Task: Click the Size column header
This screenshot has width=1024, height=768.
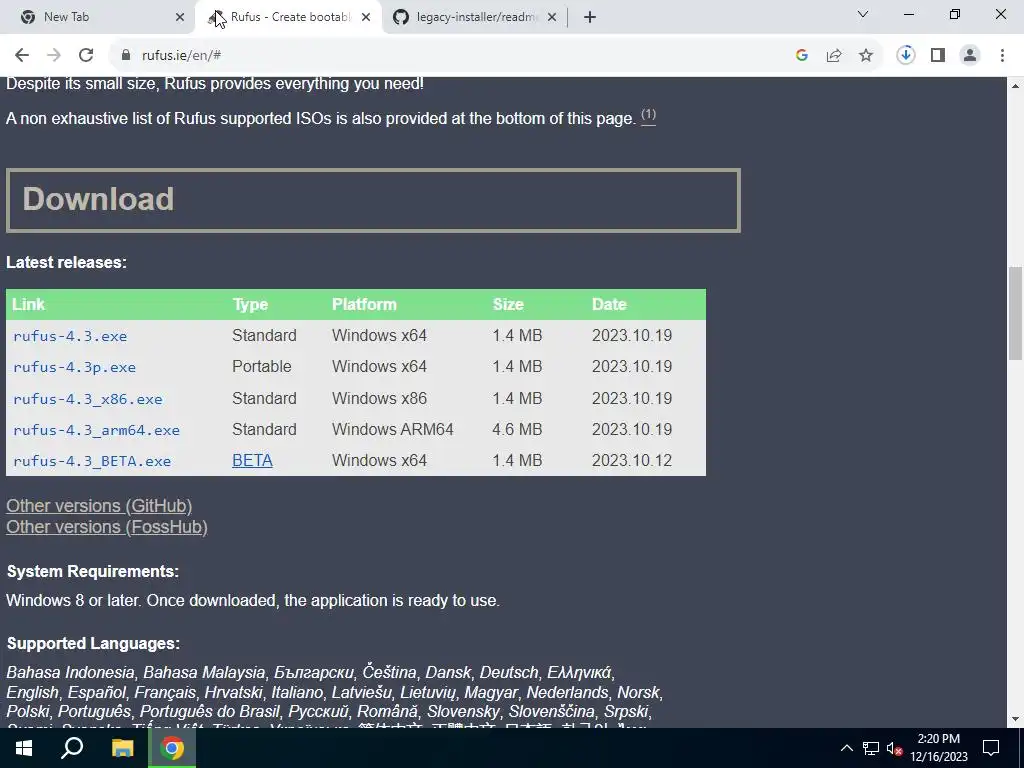Action: 508,304
